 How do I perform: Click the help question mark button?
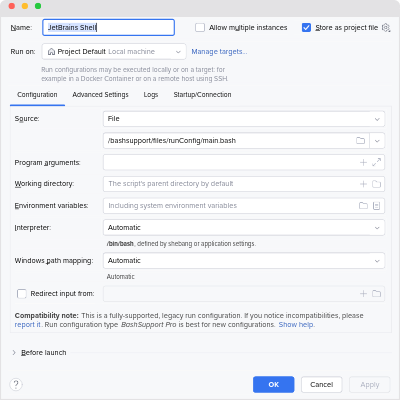click(16, 384)
